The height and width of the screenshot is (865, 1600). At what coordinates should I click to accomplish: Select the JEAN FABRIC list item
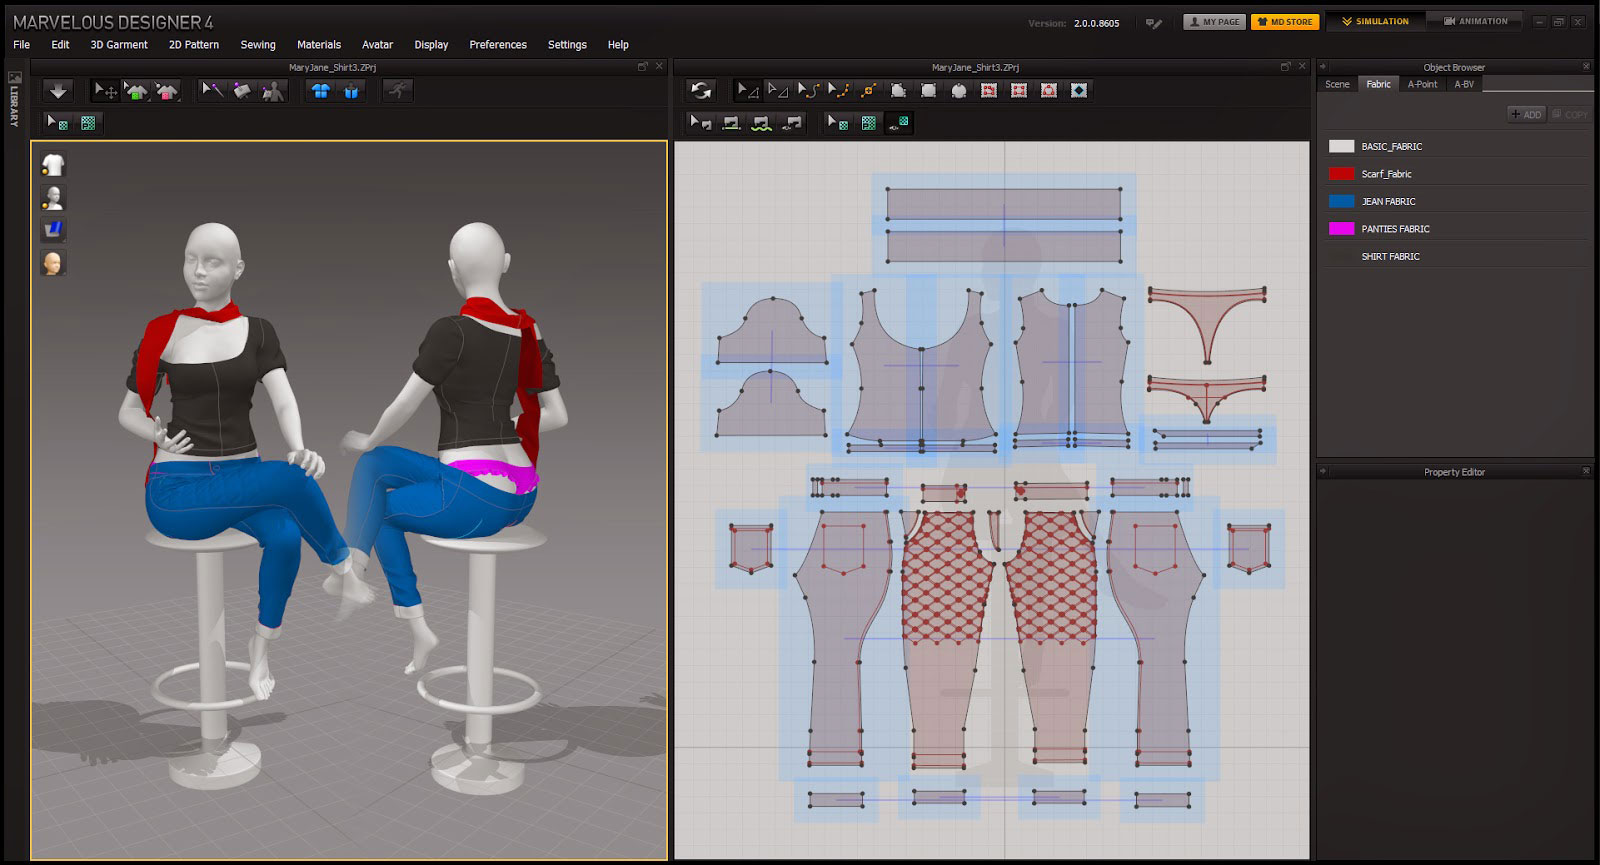click(1388, 202)
